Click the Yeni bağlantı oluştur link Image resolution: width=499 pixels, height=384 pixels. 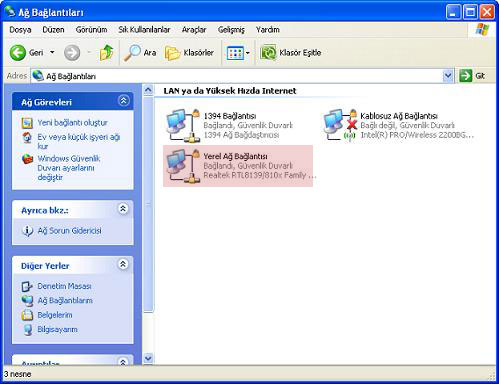pos(72,123)
